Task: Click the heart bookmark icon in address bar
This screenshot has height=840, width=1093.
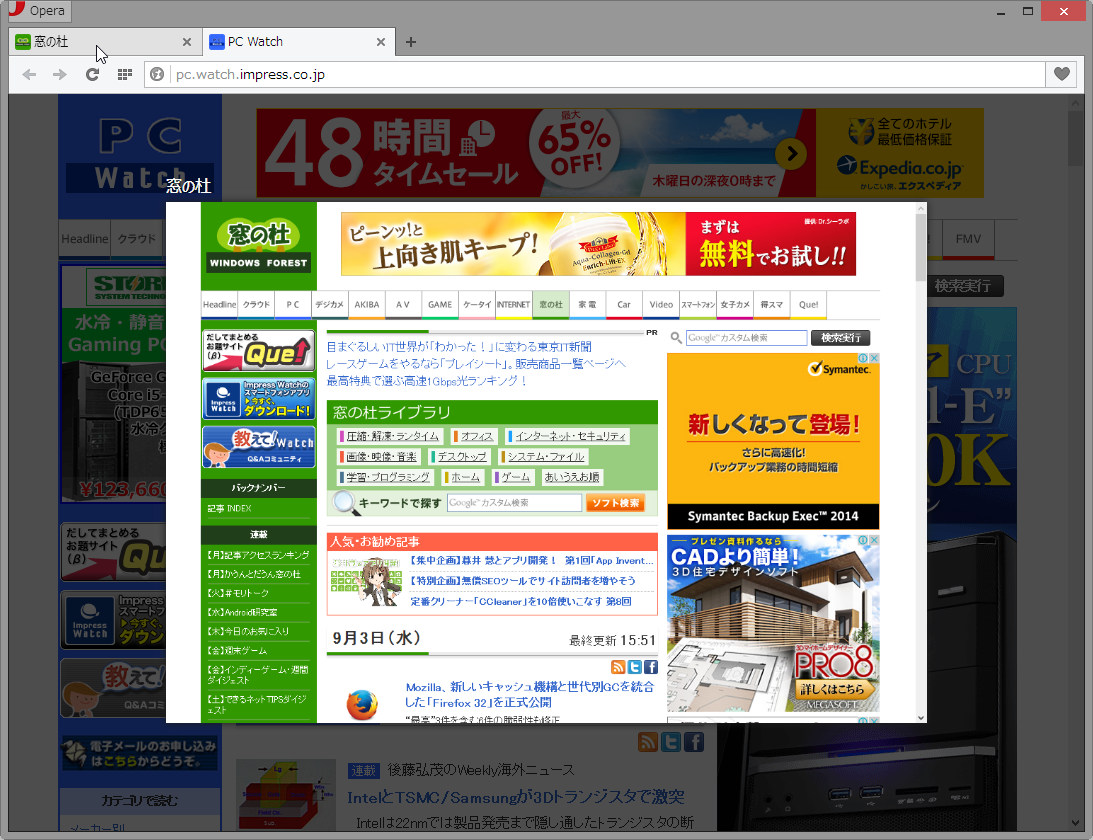Action: (x=1061, y=74)
